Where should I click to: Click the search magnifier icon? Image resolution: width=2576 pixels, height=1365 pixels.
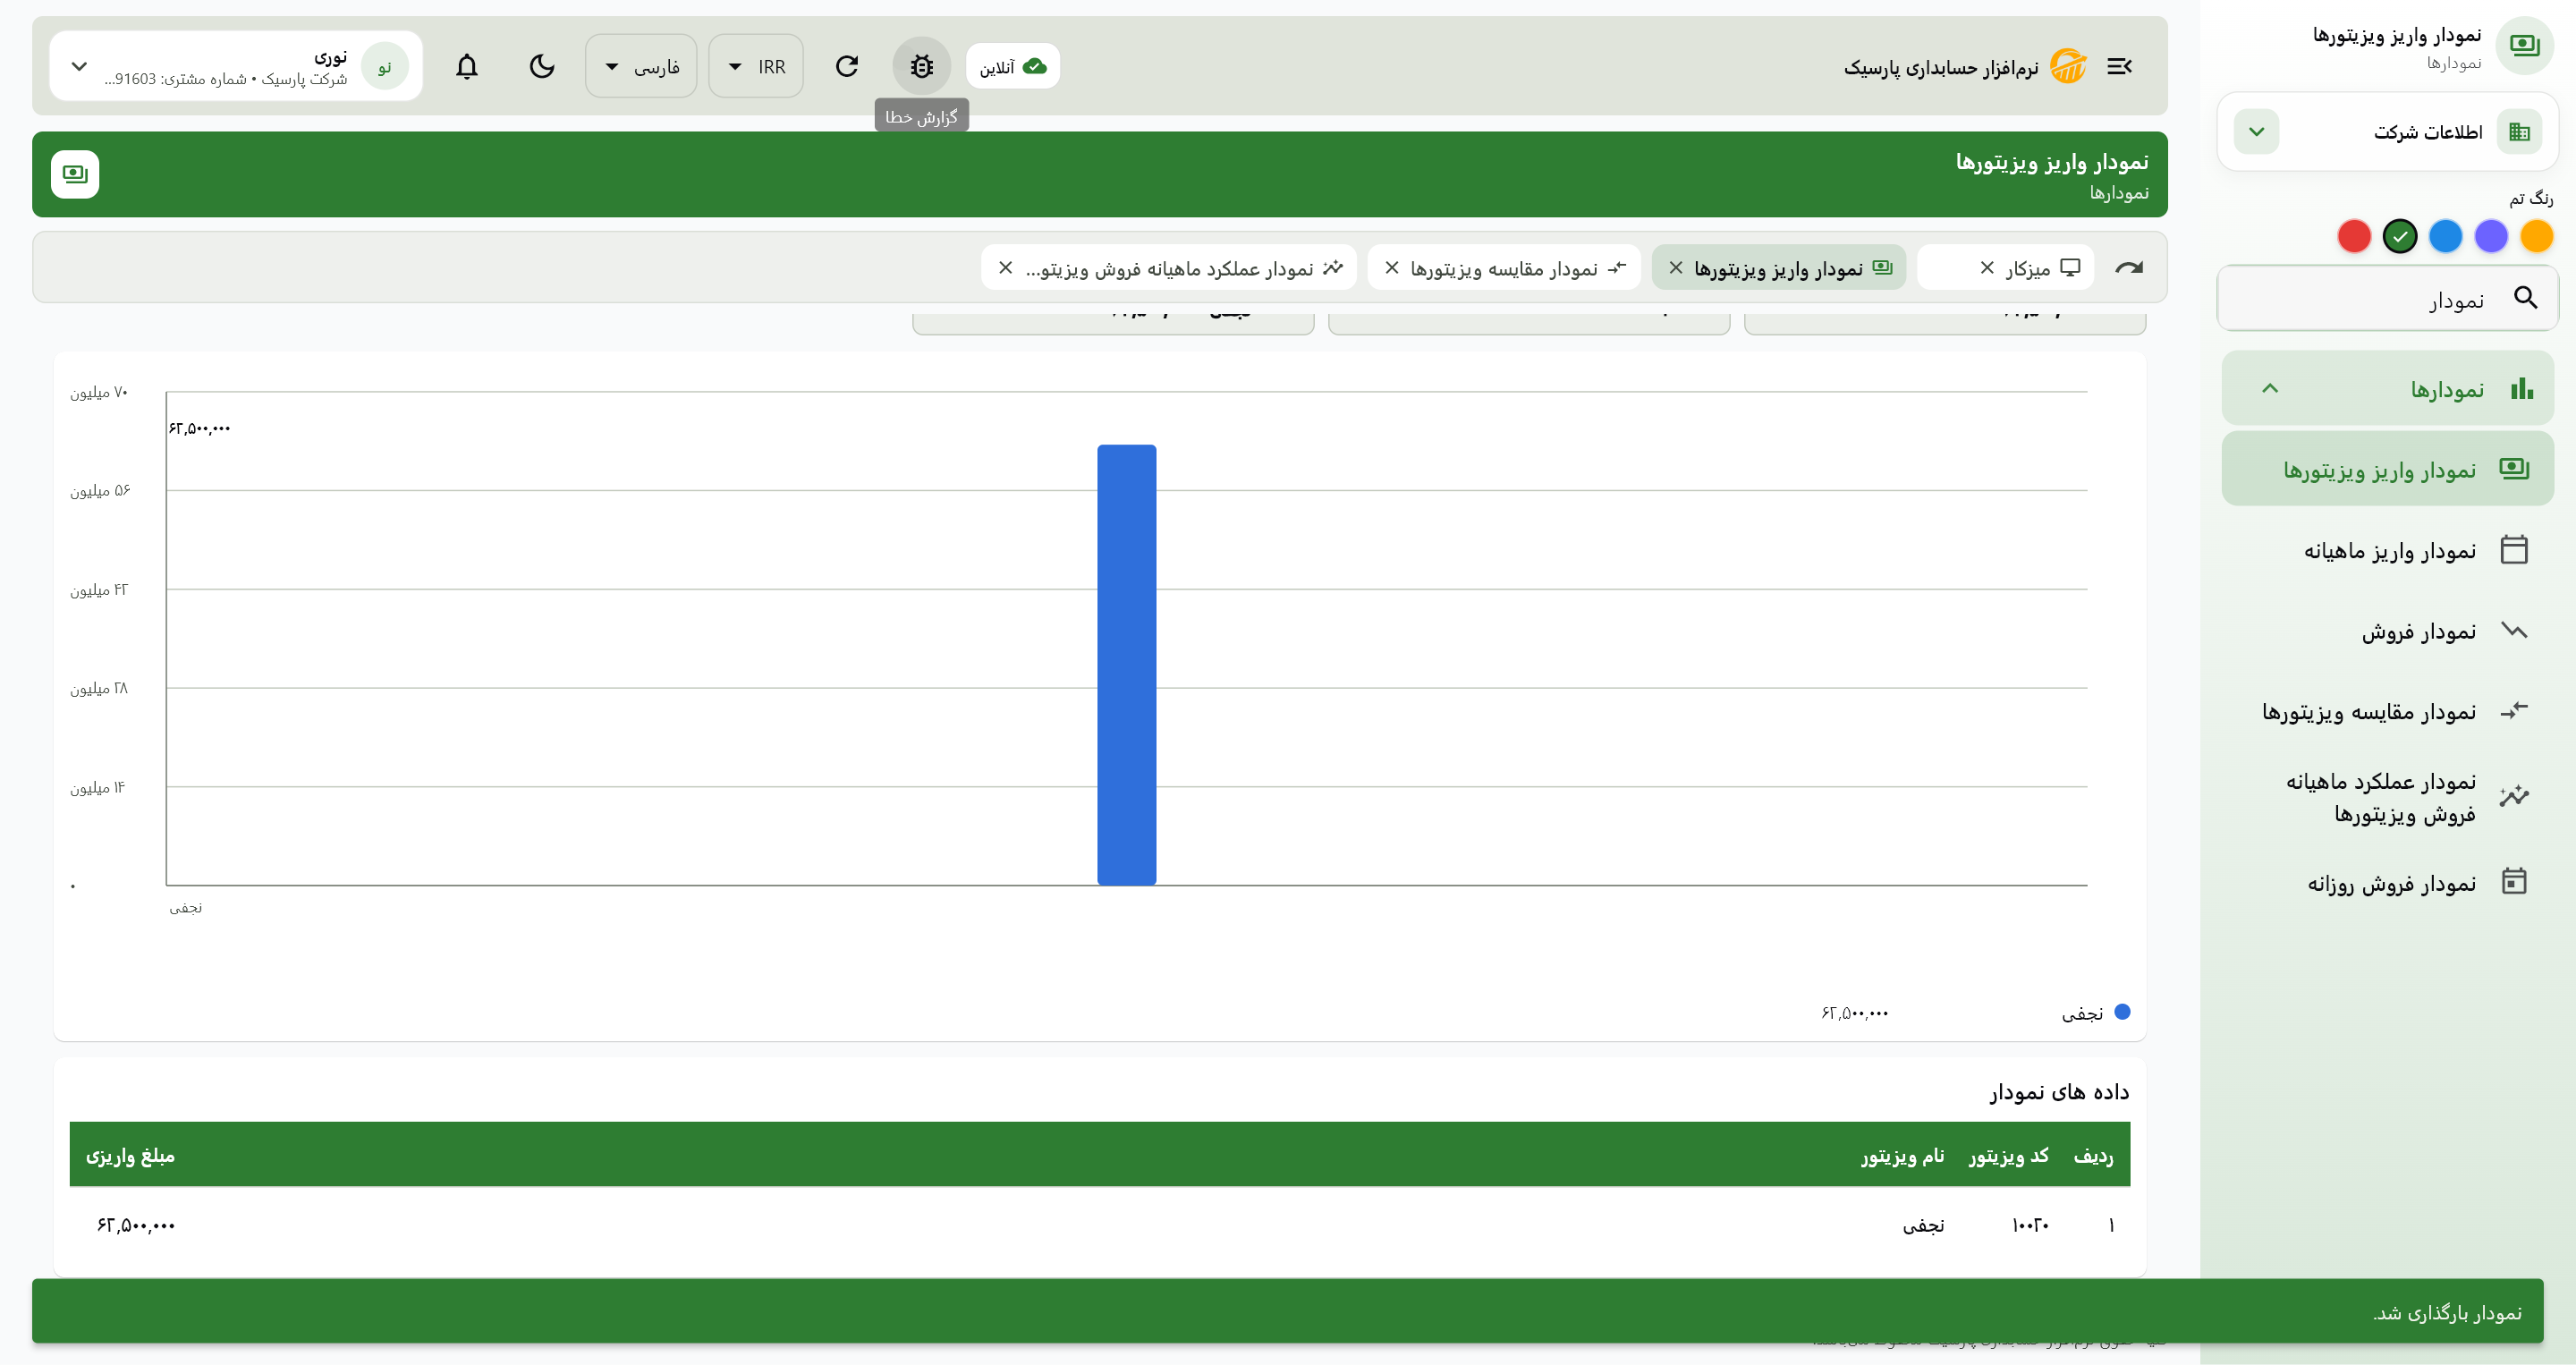(2526, 298)
